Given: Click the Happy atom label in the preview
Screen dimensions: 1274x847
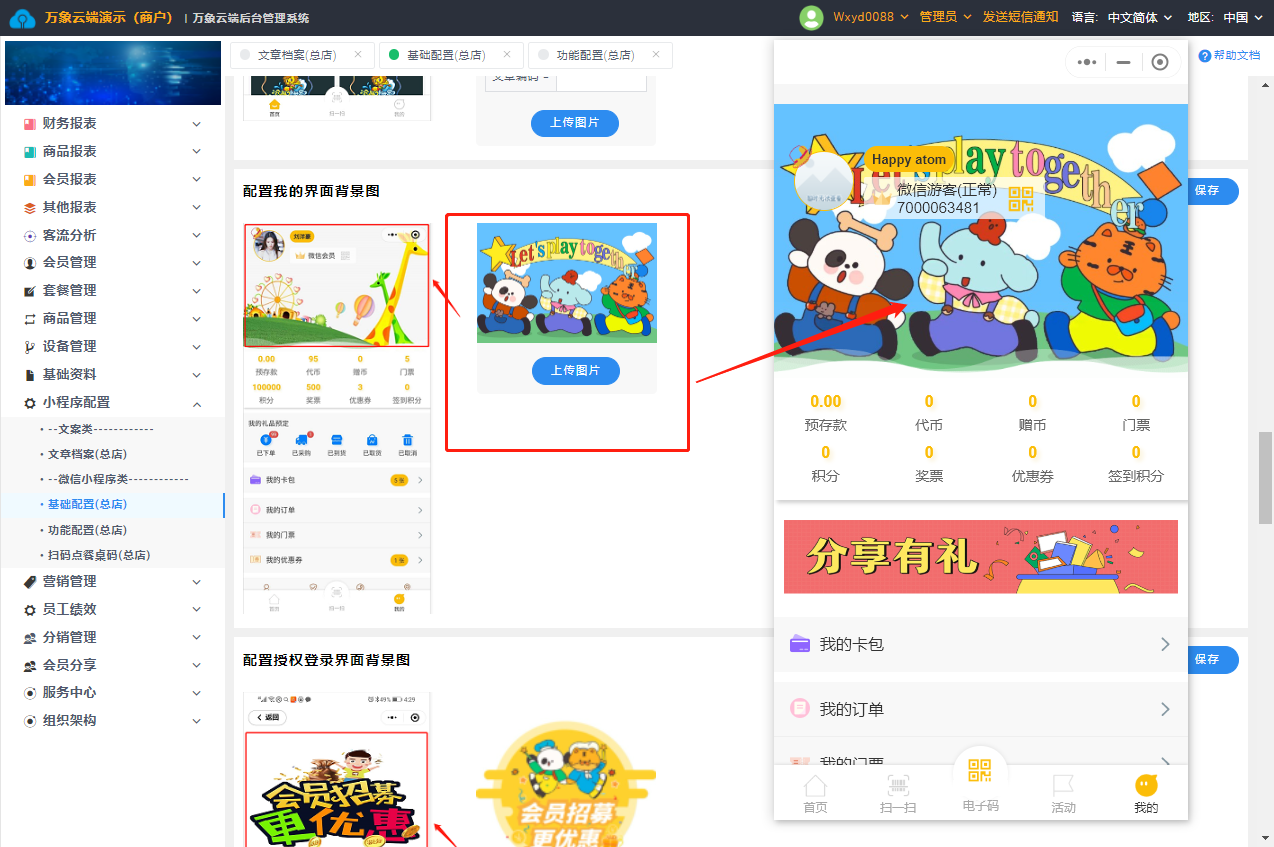Looking at the screenshot, I should click(909, 159).
